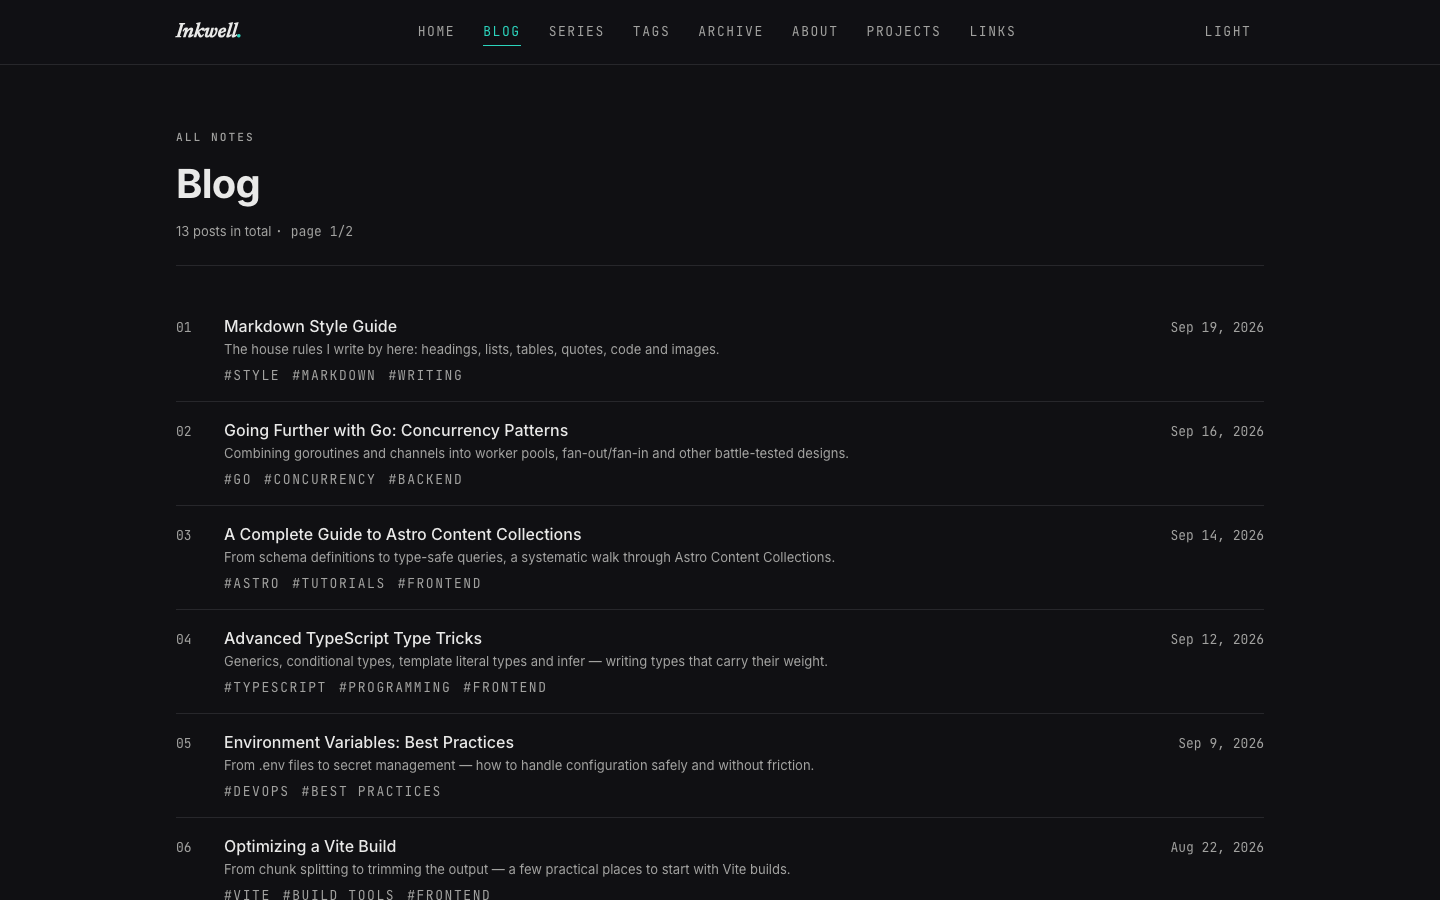
Task: Toggle the Light theme switch
Action: click(1228, 32)
